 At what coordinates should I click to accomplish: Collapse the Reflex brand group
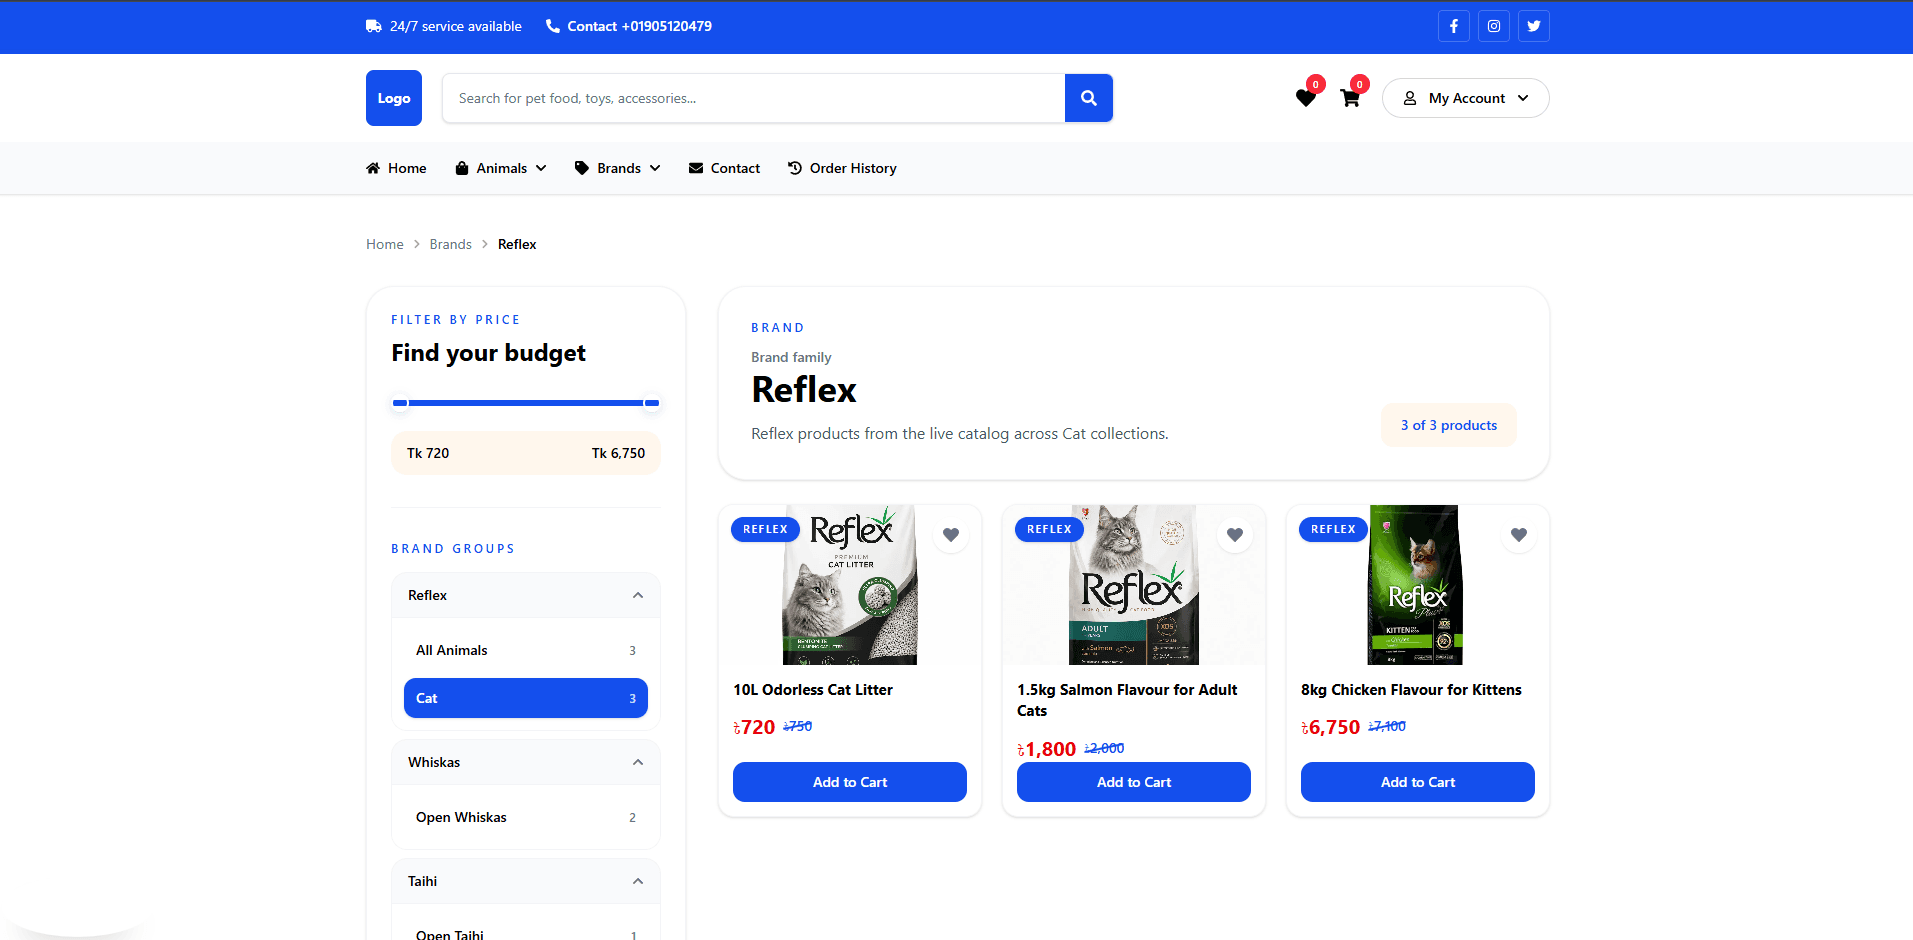click(526, 595)
